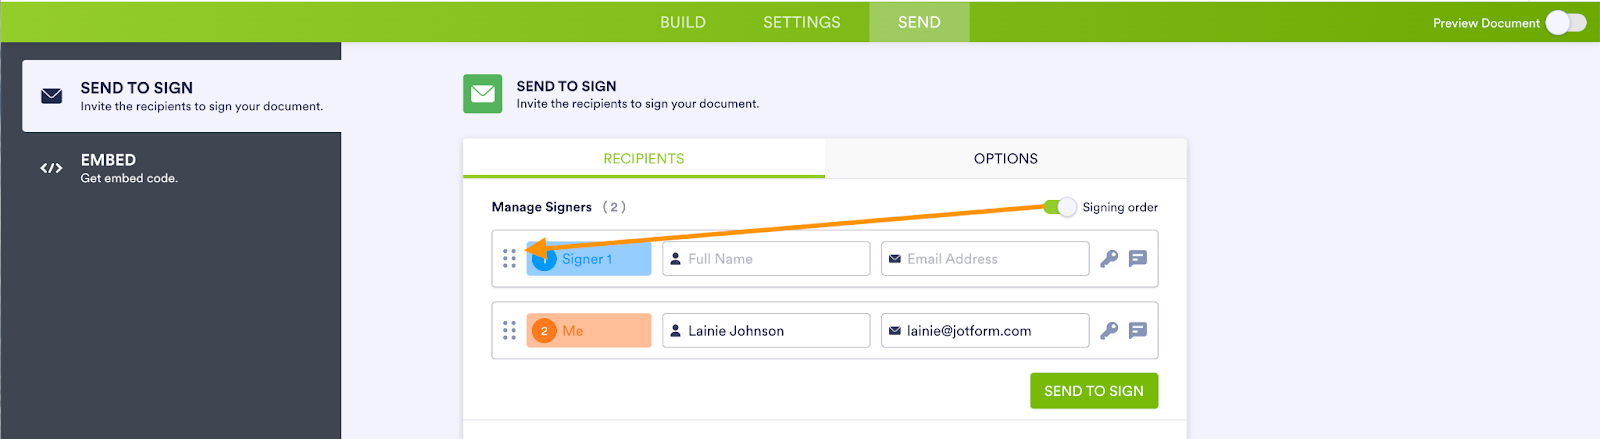Click the green envelope Send to Sign icon
1600x439 pixels.
pos(483,94)
